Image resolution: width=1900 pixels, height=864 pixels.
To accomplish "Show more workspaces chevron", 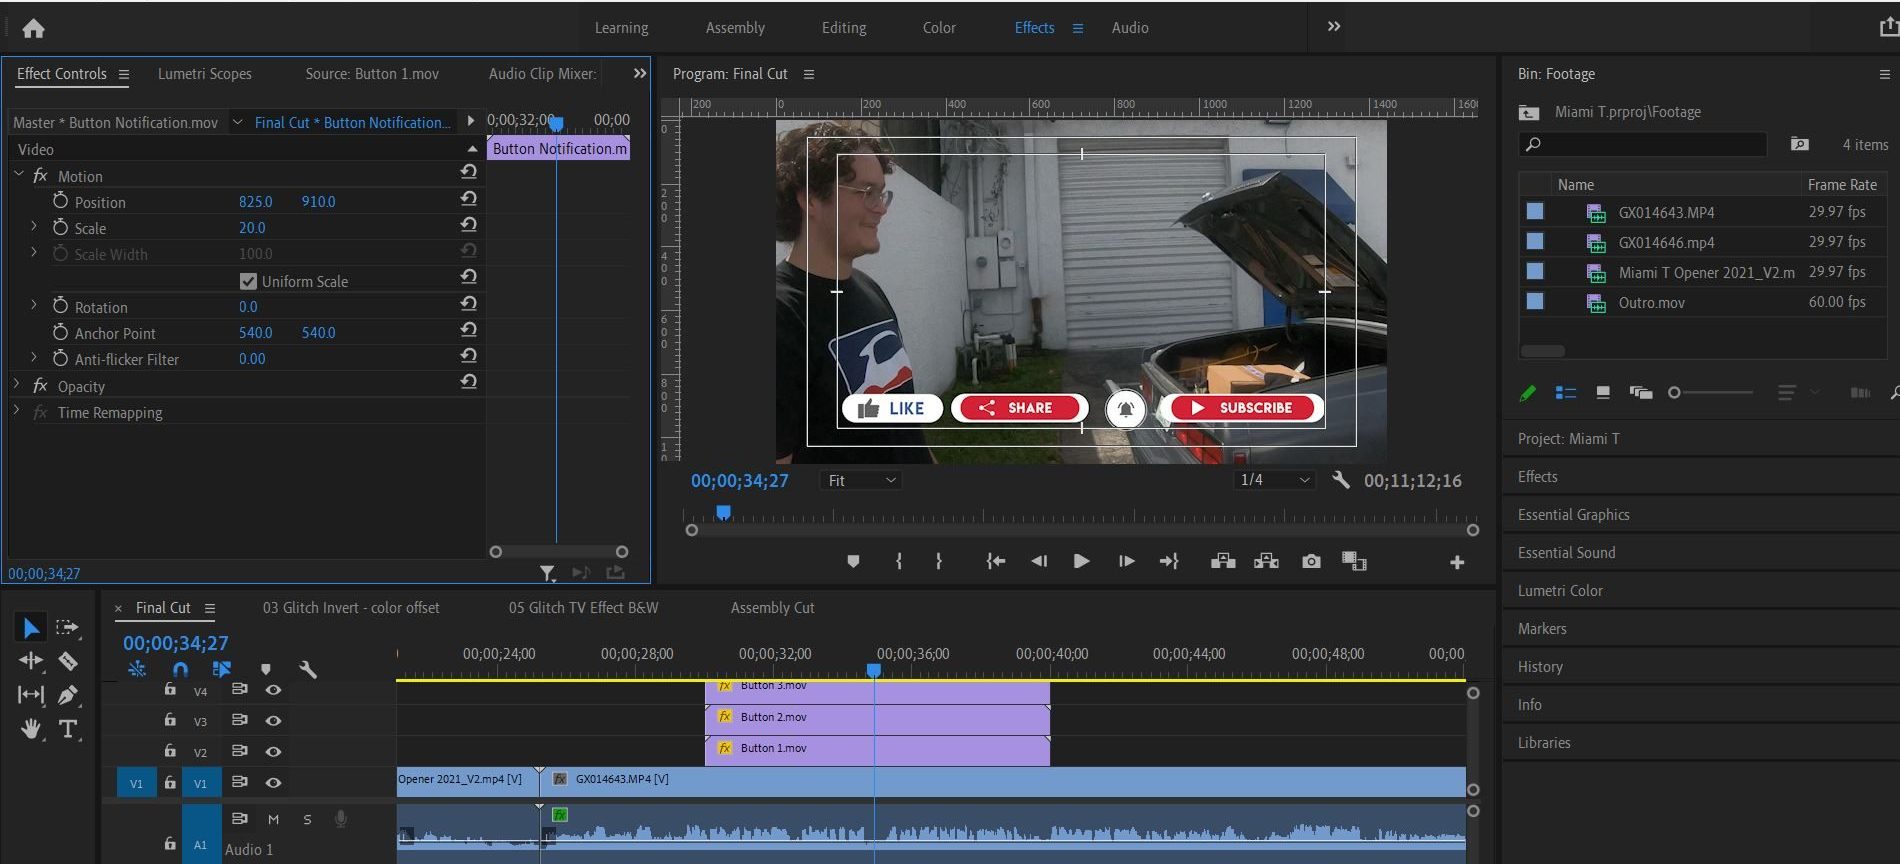I will click(x=1334, y=27).
